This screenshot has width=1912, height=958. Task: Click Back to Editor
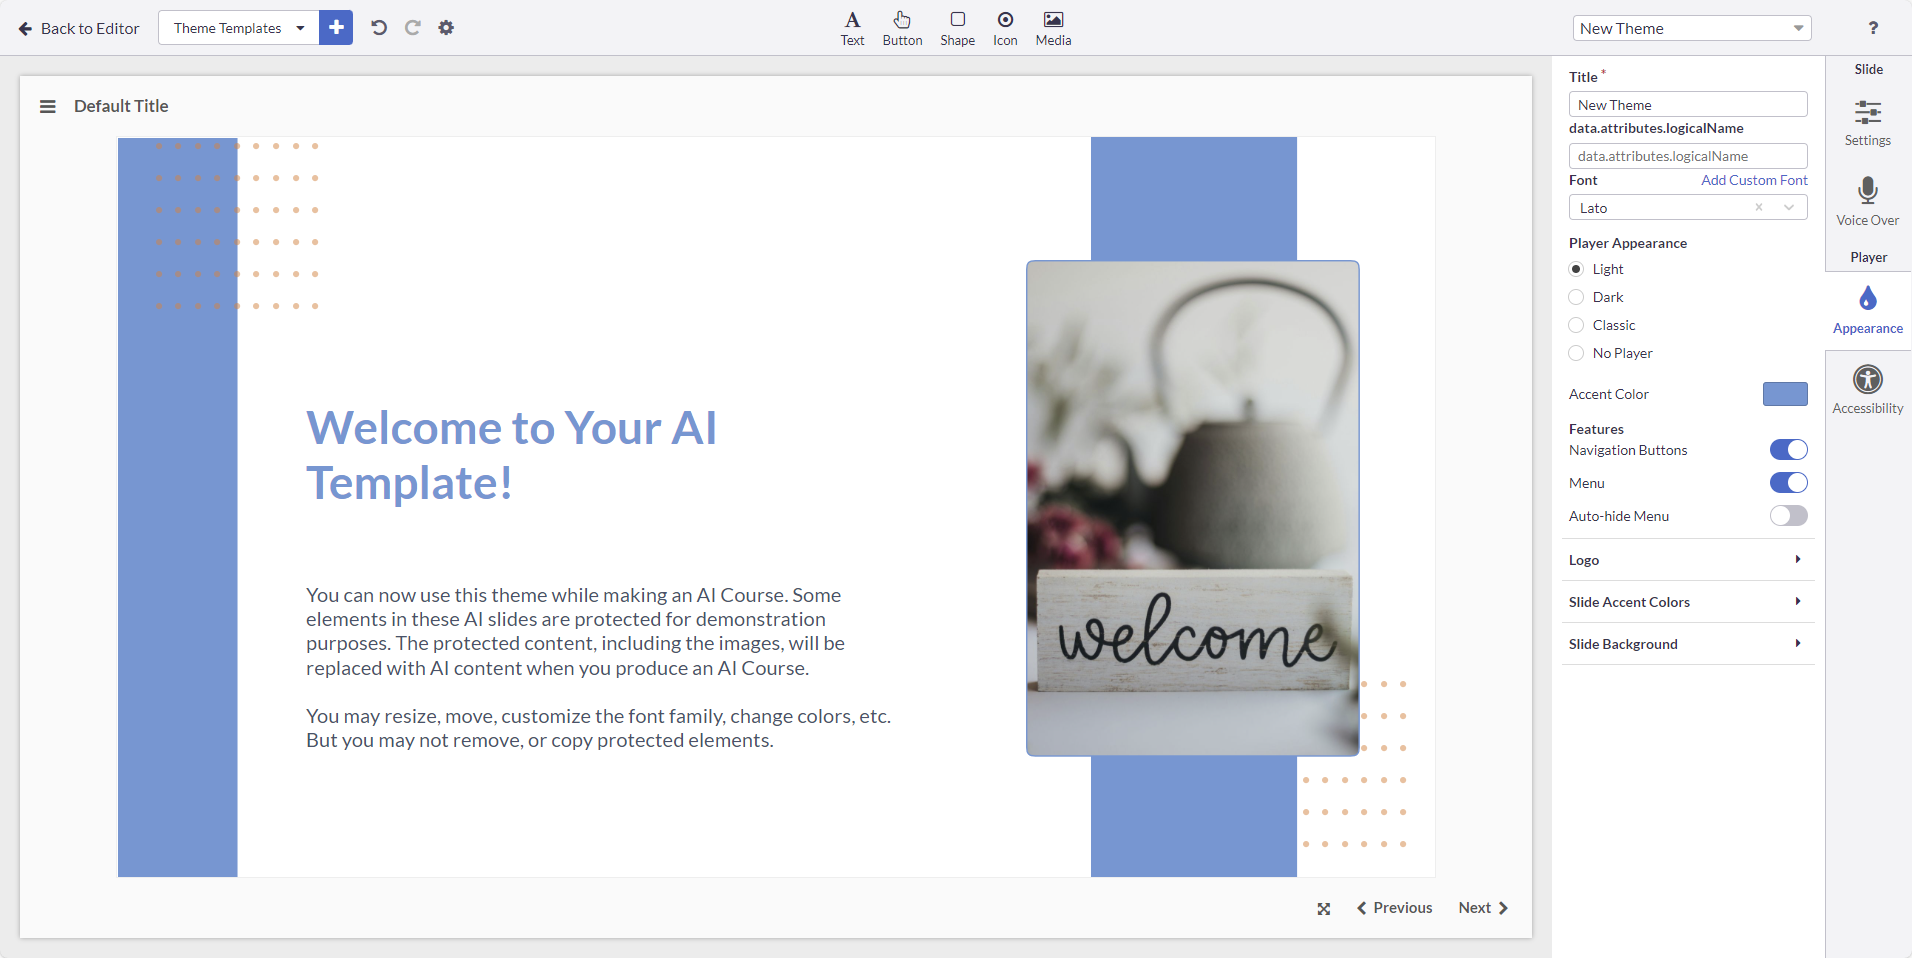78,28
